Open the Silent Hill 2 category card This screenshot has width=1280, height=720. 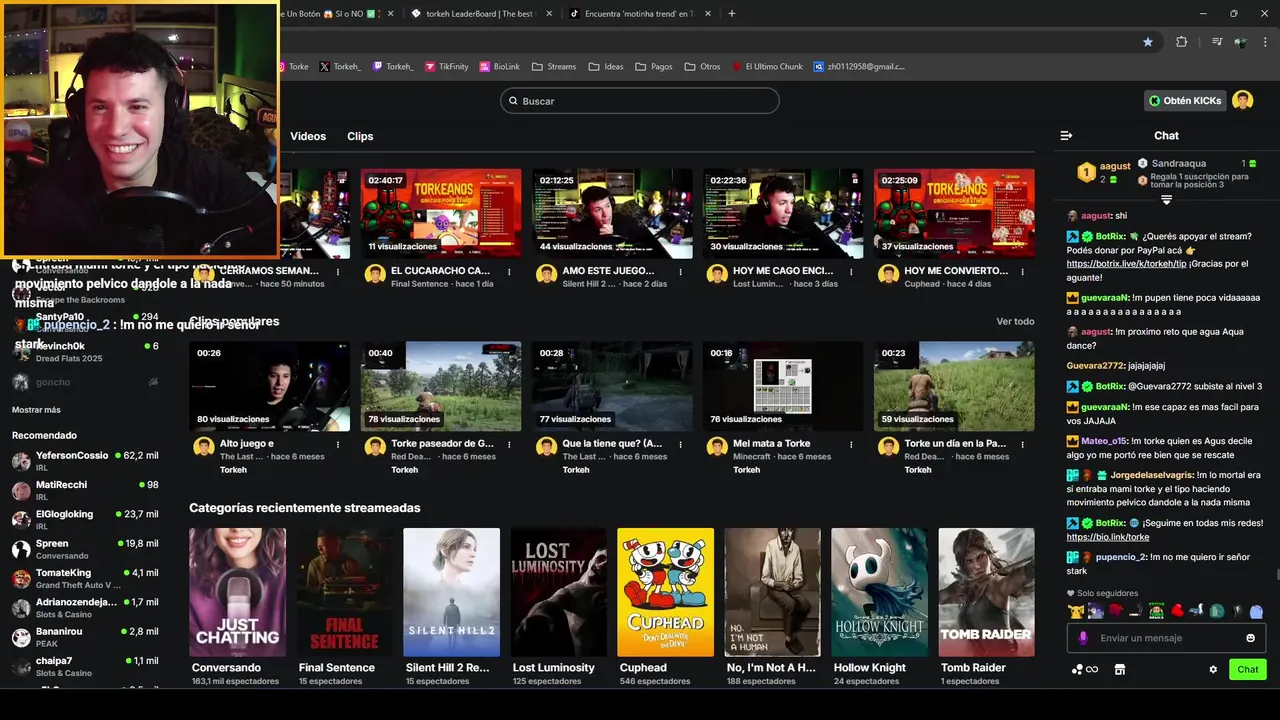[451, 592]
